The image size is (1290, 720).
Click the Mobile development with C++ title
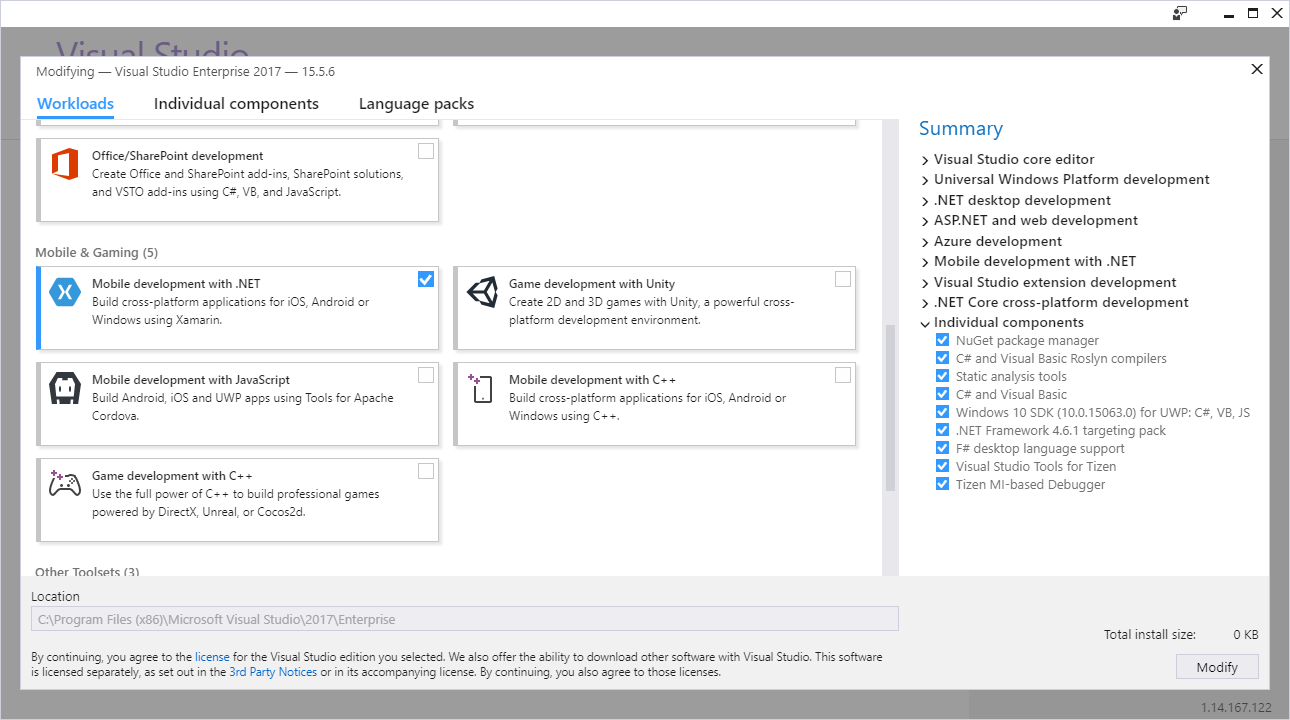(x=593, y=380)
